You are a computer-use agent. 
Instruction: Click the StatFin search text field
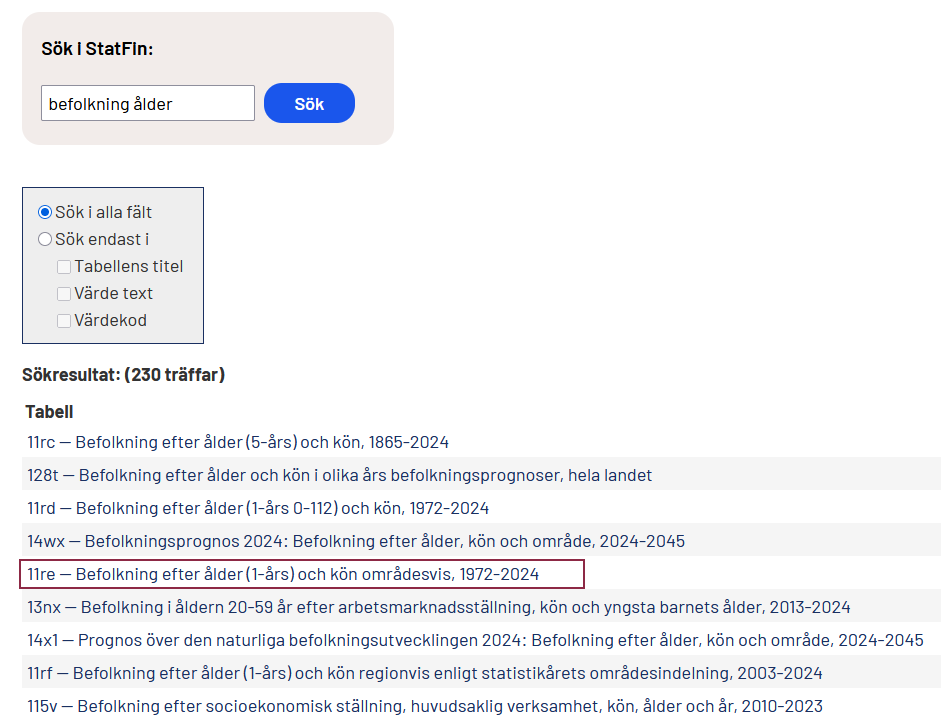point(148,103)
